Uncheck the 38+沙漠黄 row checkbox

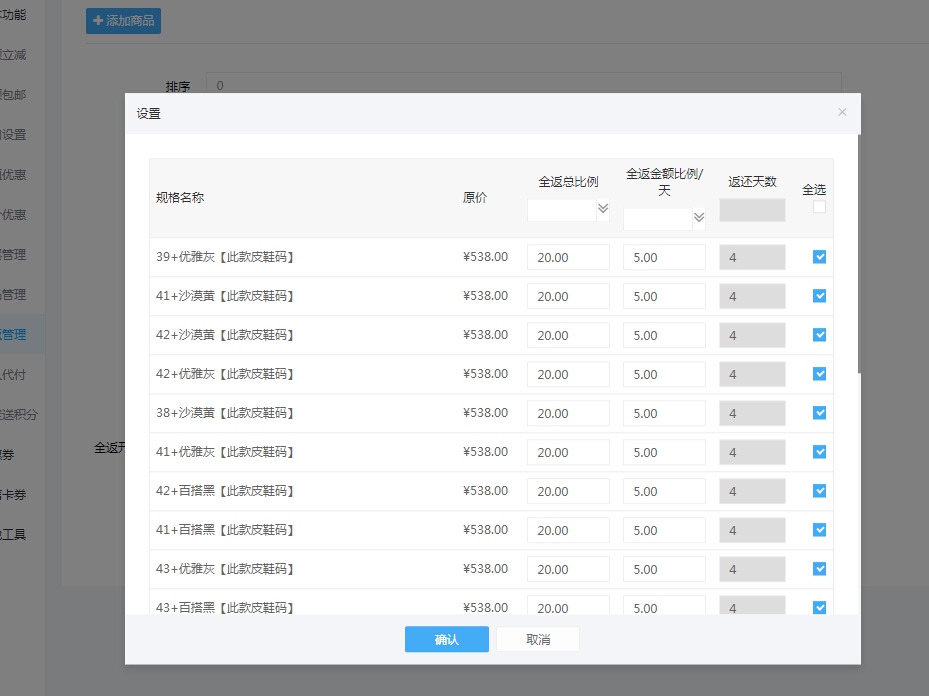click(x=819, y=413)
